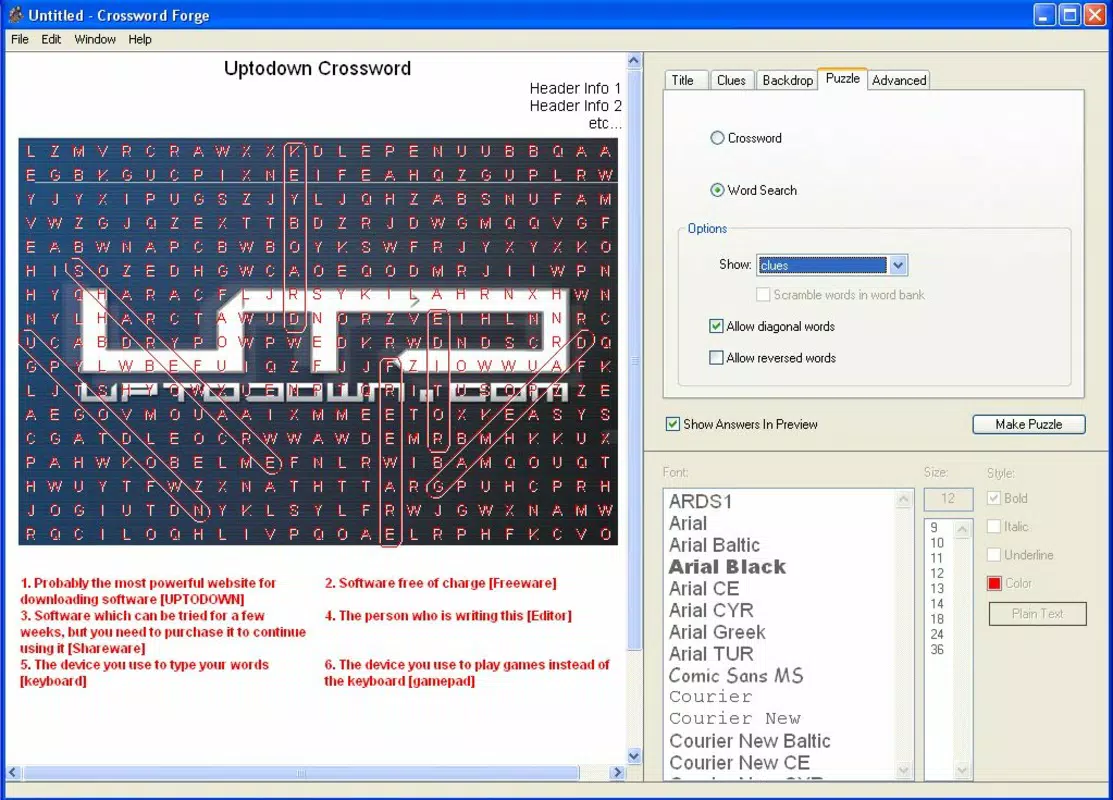Screen dimensions: 1113x800
Task: Select the Arial Baltic font
Action: (x=714, y=545)
